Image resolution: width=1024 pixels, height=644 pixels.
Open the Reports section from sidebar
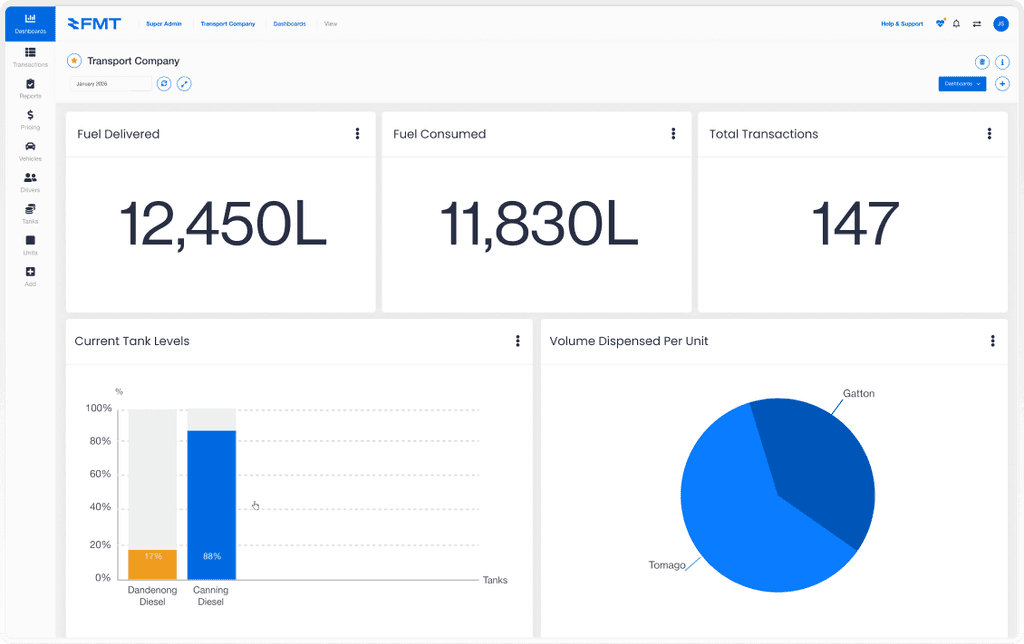click(30, 88)
